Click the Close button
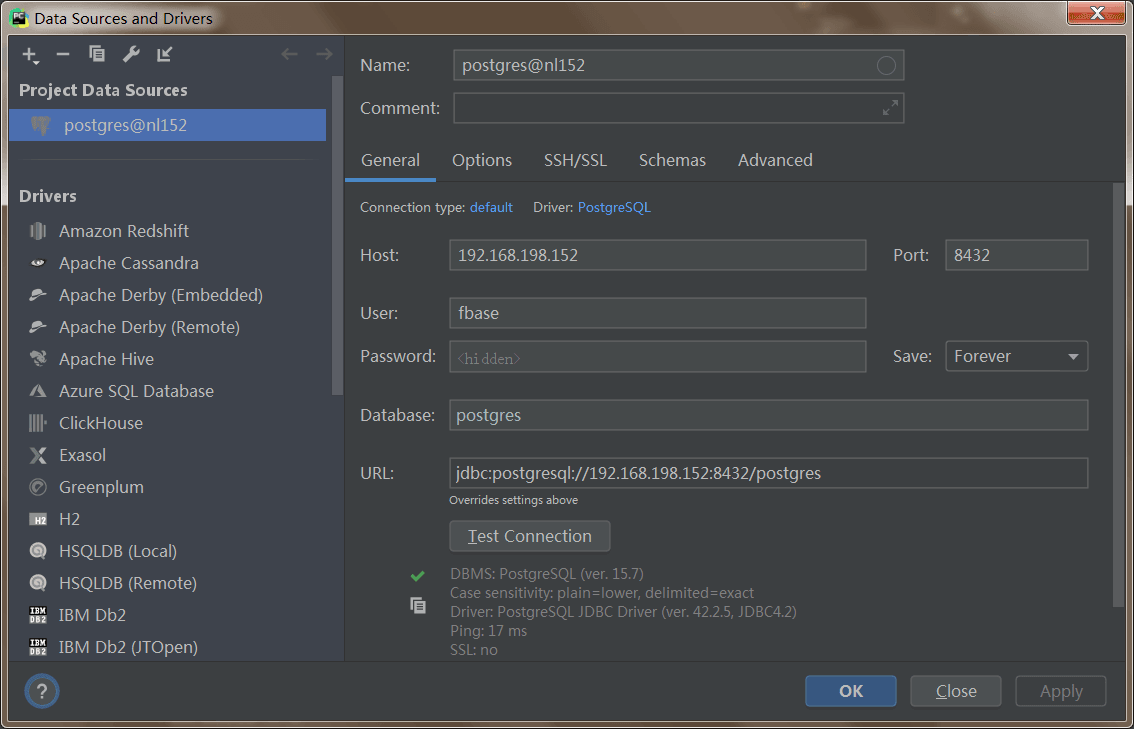Screen dimensions: 1134x729 tap(955, 691)
